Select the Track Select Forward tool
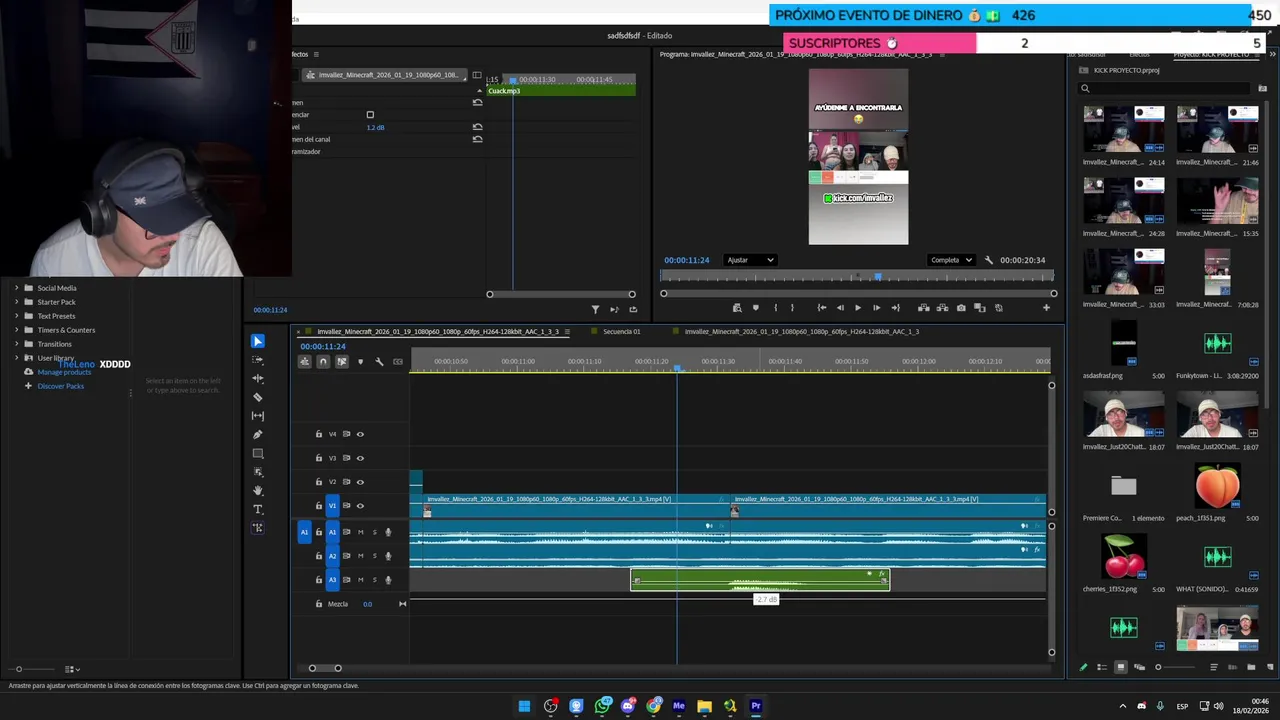The width and height of the screenshot is (1280, 720). (258, 360)
